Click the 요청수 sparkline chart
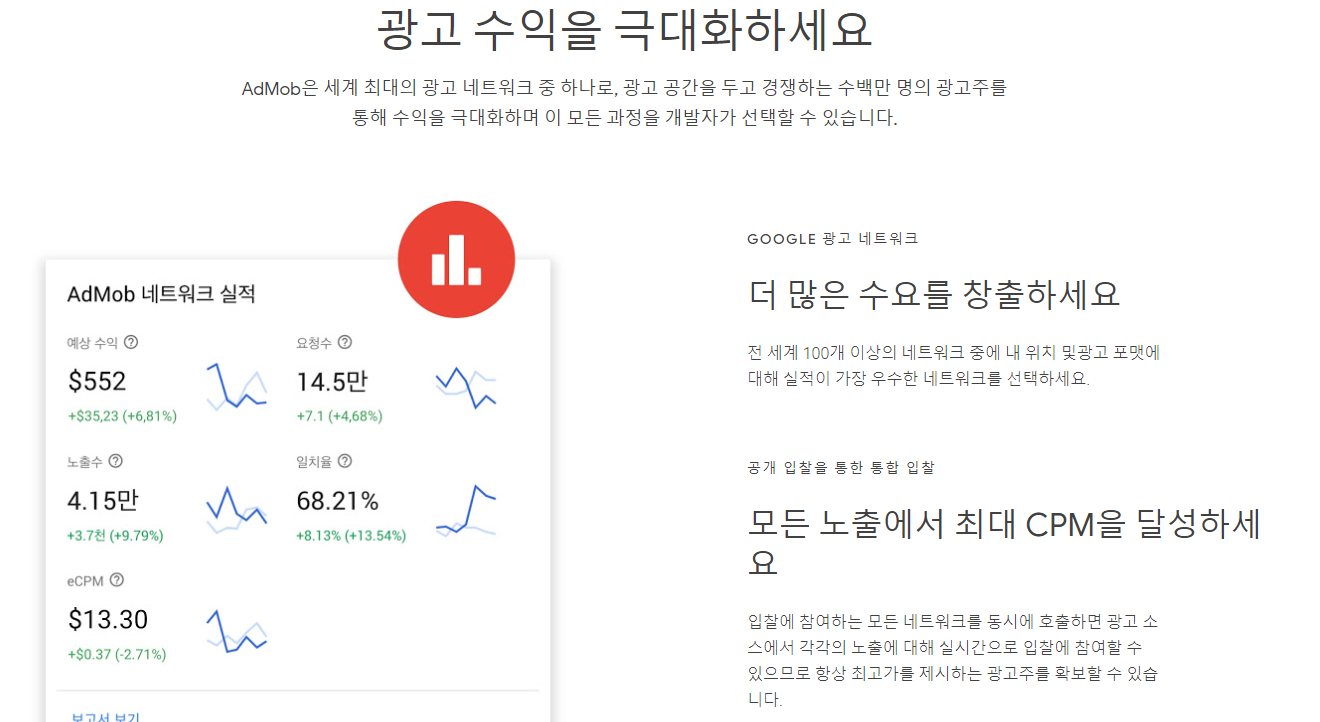The width and height of the screenshot is (1320, 722). tap(466, 388)
